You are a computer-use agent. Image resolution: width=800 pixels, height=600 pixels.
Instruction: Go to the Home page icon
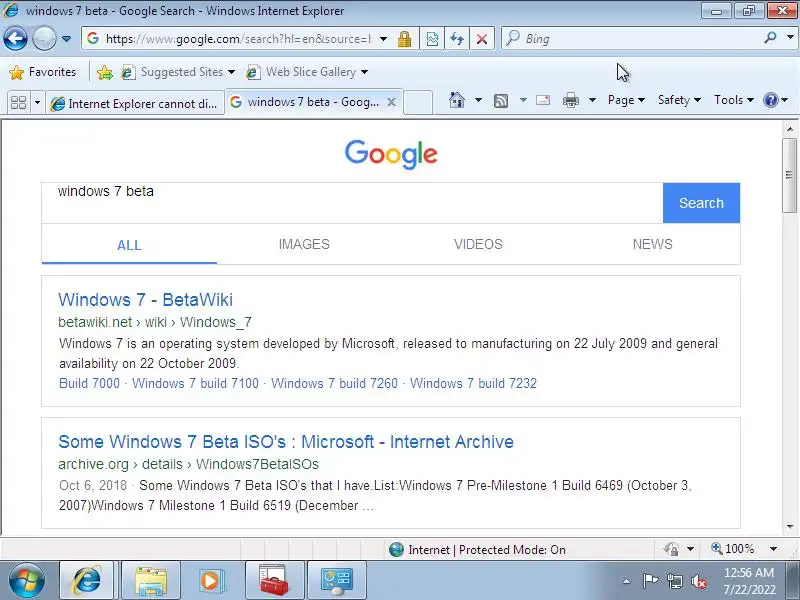point(457,100)
